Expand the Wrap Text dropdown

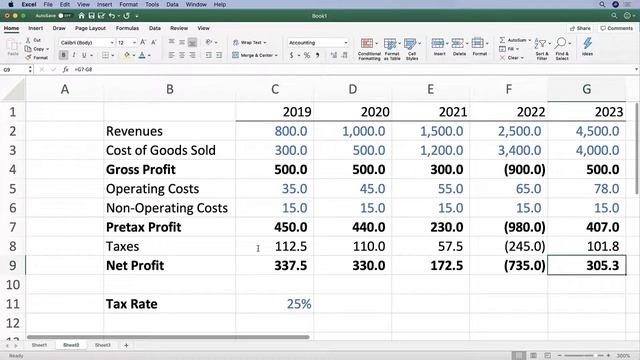(265, 42)
